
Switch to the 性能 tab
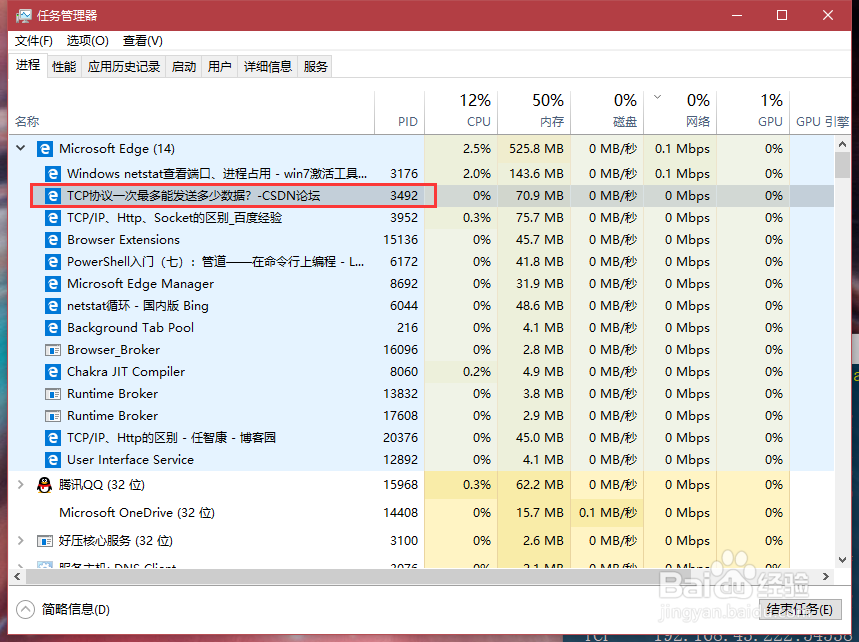[x=64, y=67]
